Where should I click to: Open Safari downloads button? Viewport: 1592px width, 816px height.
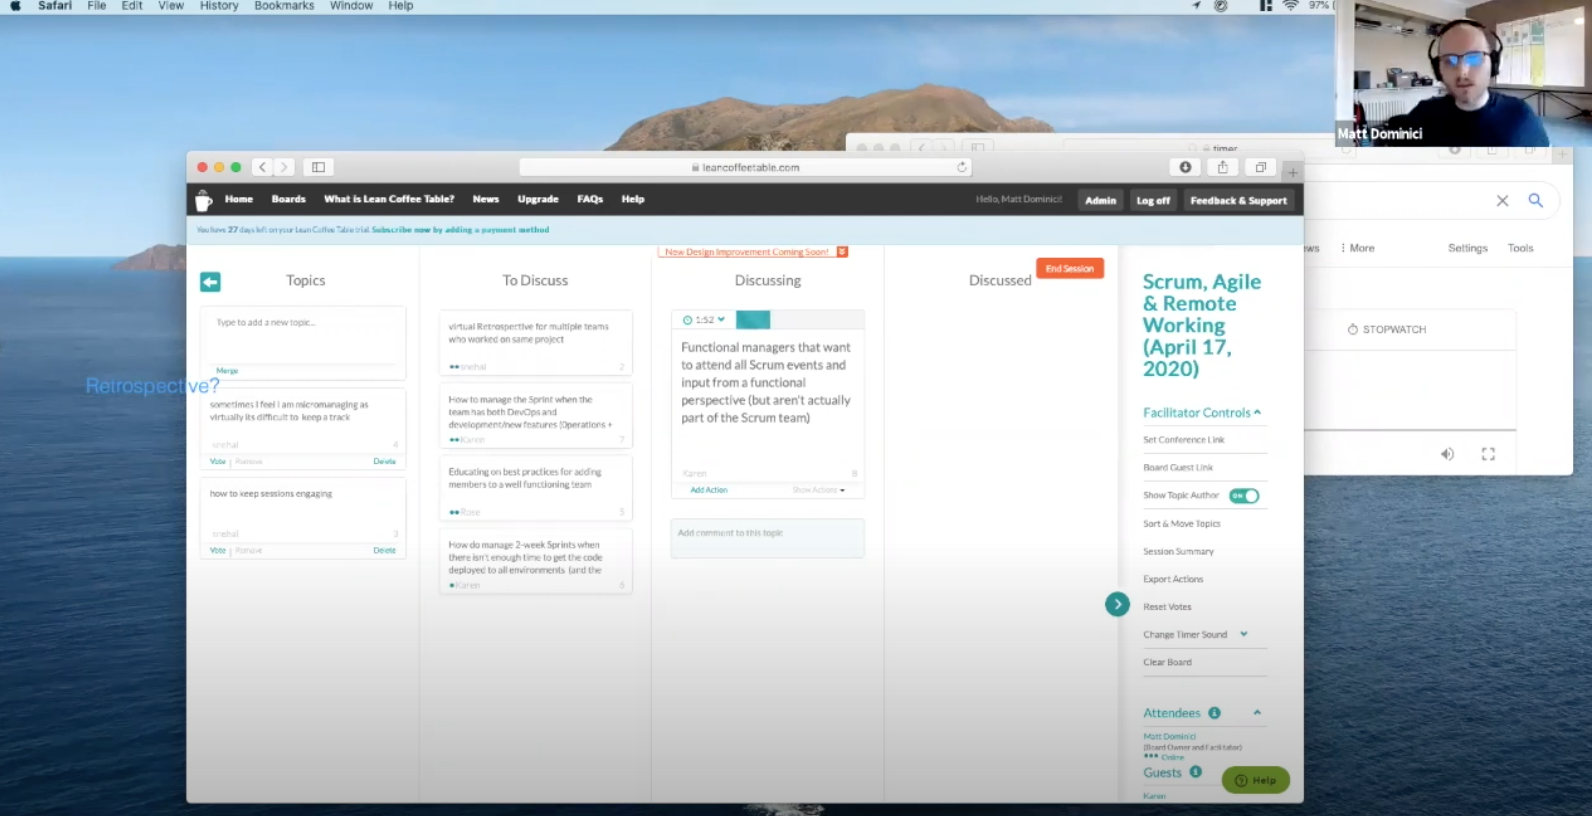(x=1185, y=167)
